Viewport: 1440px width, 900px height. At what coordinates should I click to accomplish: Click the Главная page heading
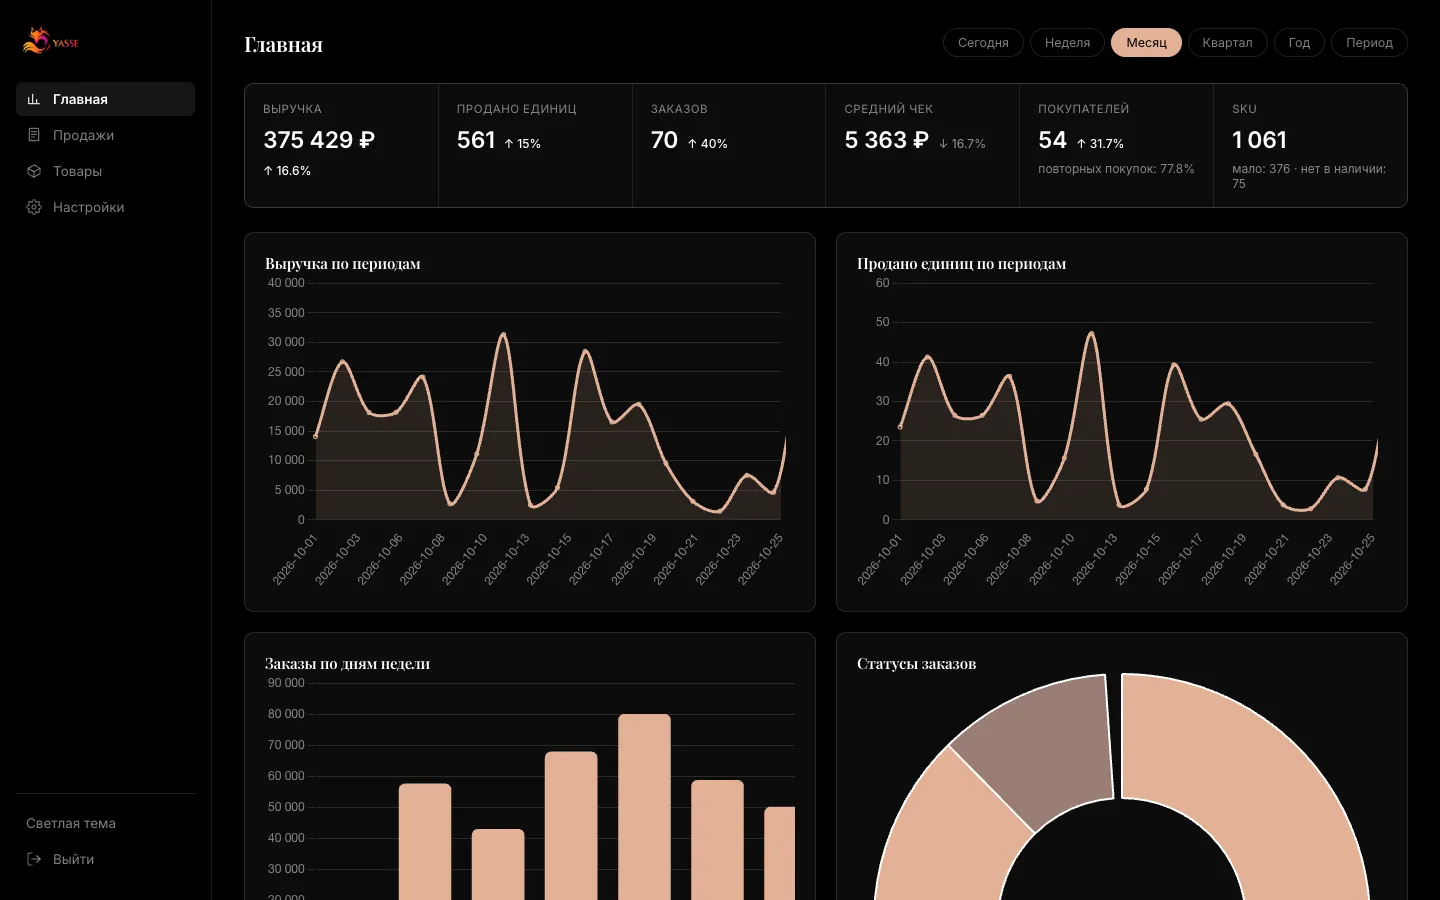pyautogui.click(x=283, y=44)
